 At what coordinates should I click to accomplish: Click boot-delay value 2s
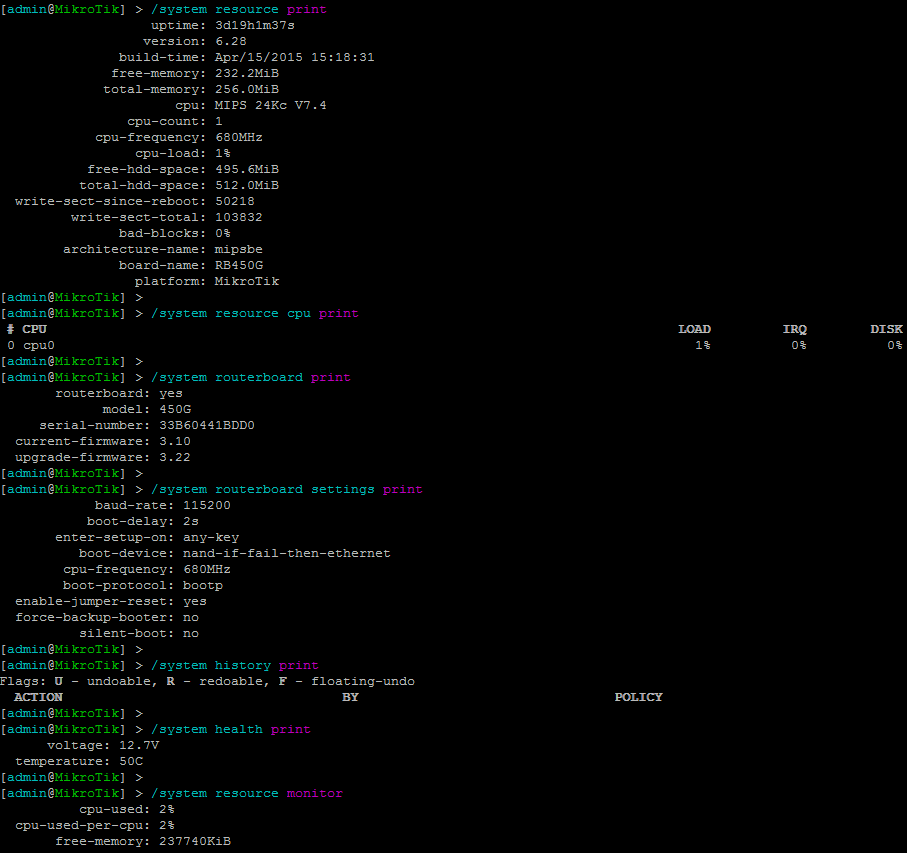[x=191, y=522]
